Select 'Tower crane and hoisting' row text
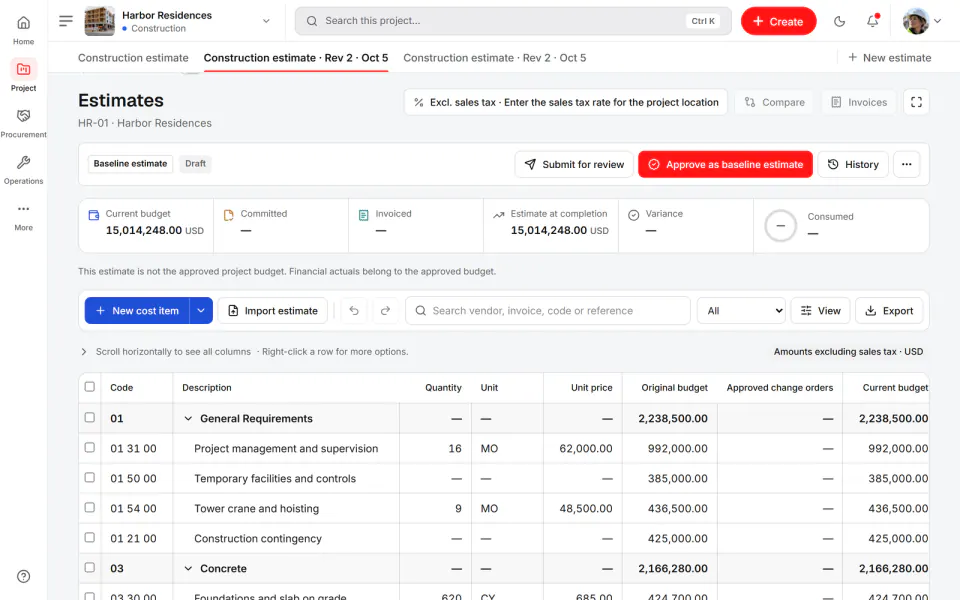 [x=257, y=509]
